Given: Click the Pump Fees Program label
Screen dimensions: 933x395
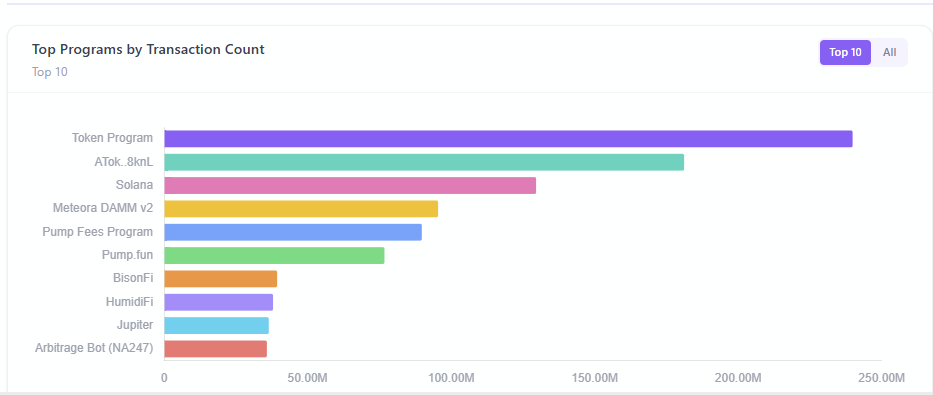Looking at the screenshot, I should click(98, 232).
